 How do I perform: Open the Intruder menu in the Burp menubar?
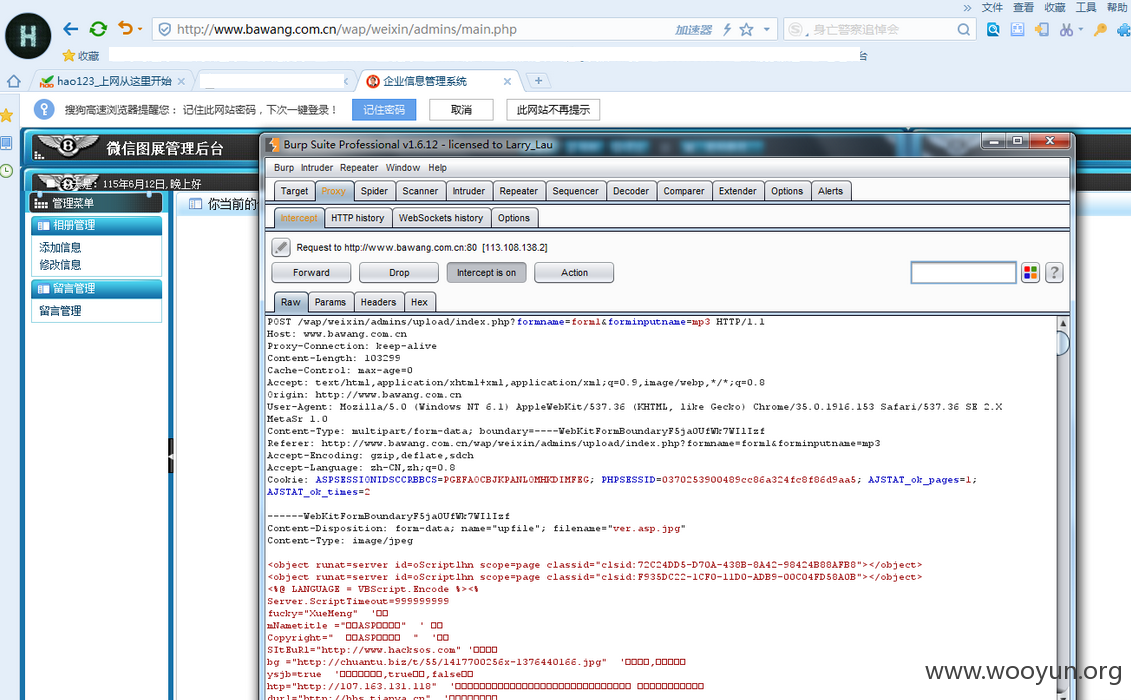317,167
